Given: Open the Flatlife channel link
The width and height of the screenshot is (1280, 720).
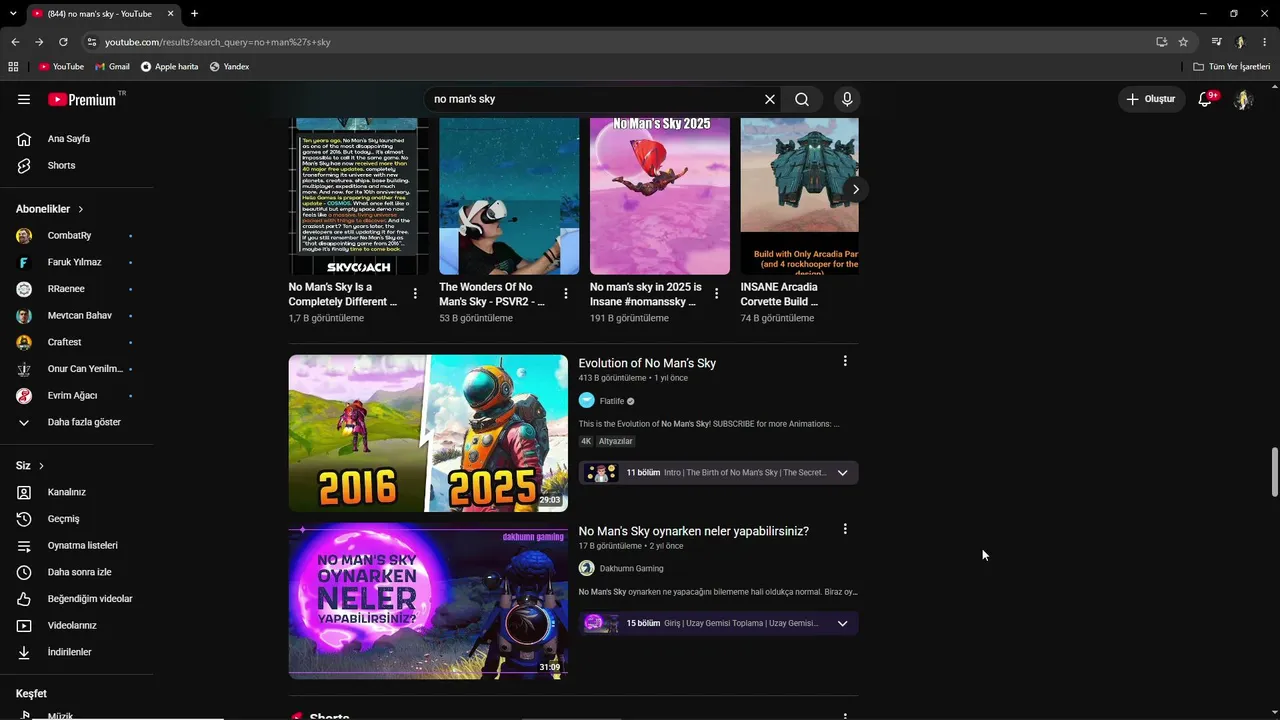Looking at the screenshot, I should pyautogui.click(x=611, y=401).
